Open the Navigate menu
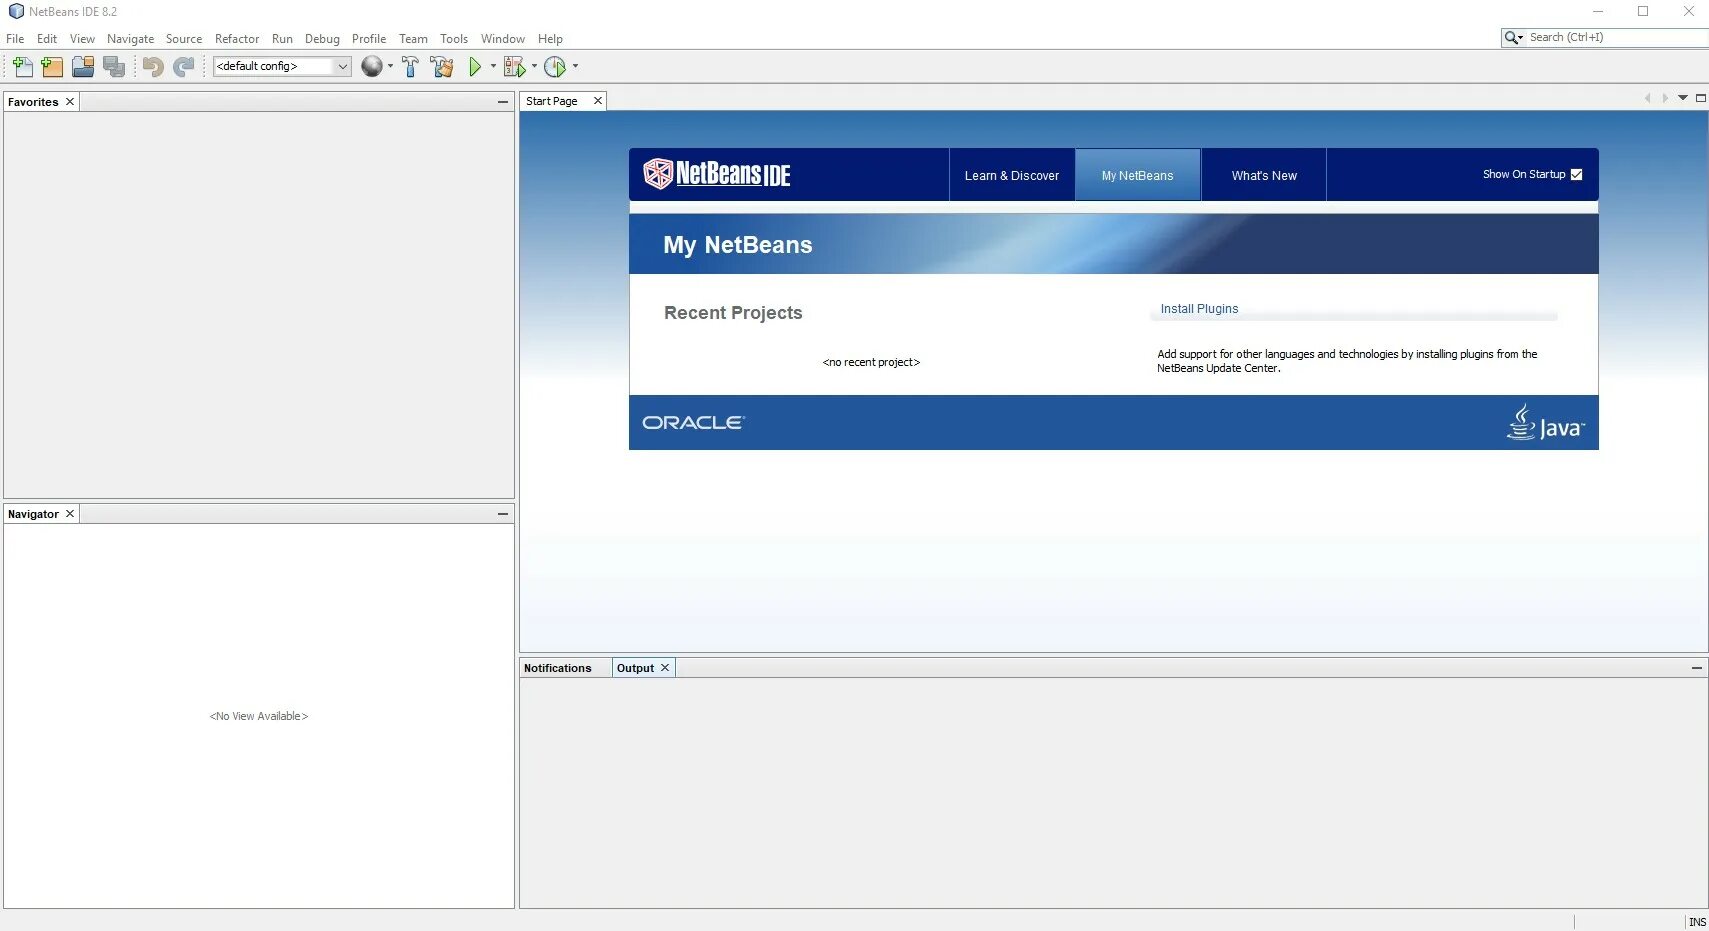The image size is (1709, 931). (131, 39)
